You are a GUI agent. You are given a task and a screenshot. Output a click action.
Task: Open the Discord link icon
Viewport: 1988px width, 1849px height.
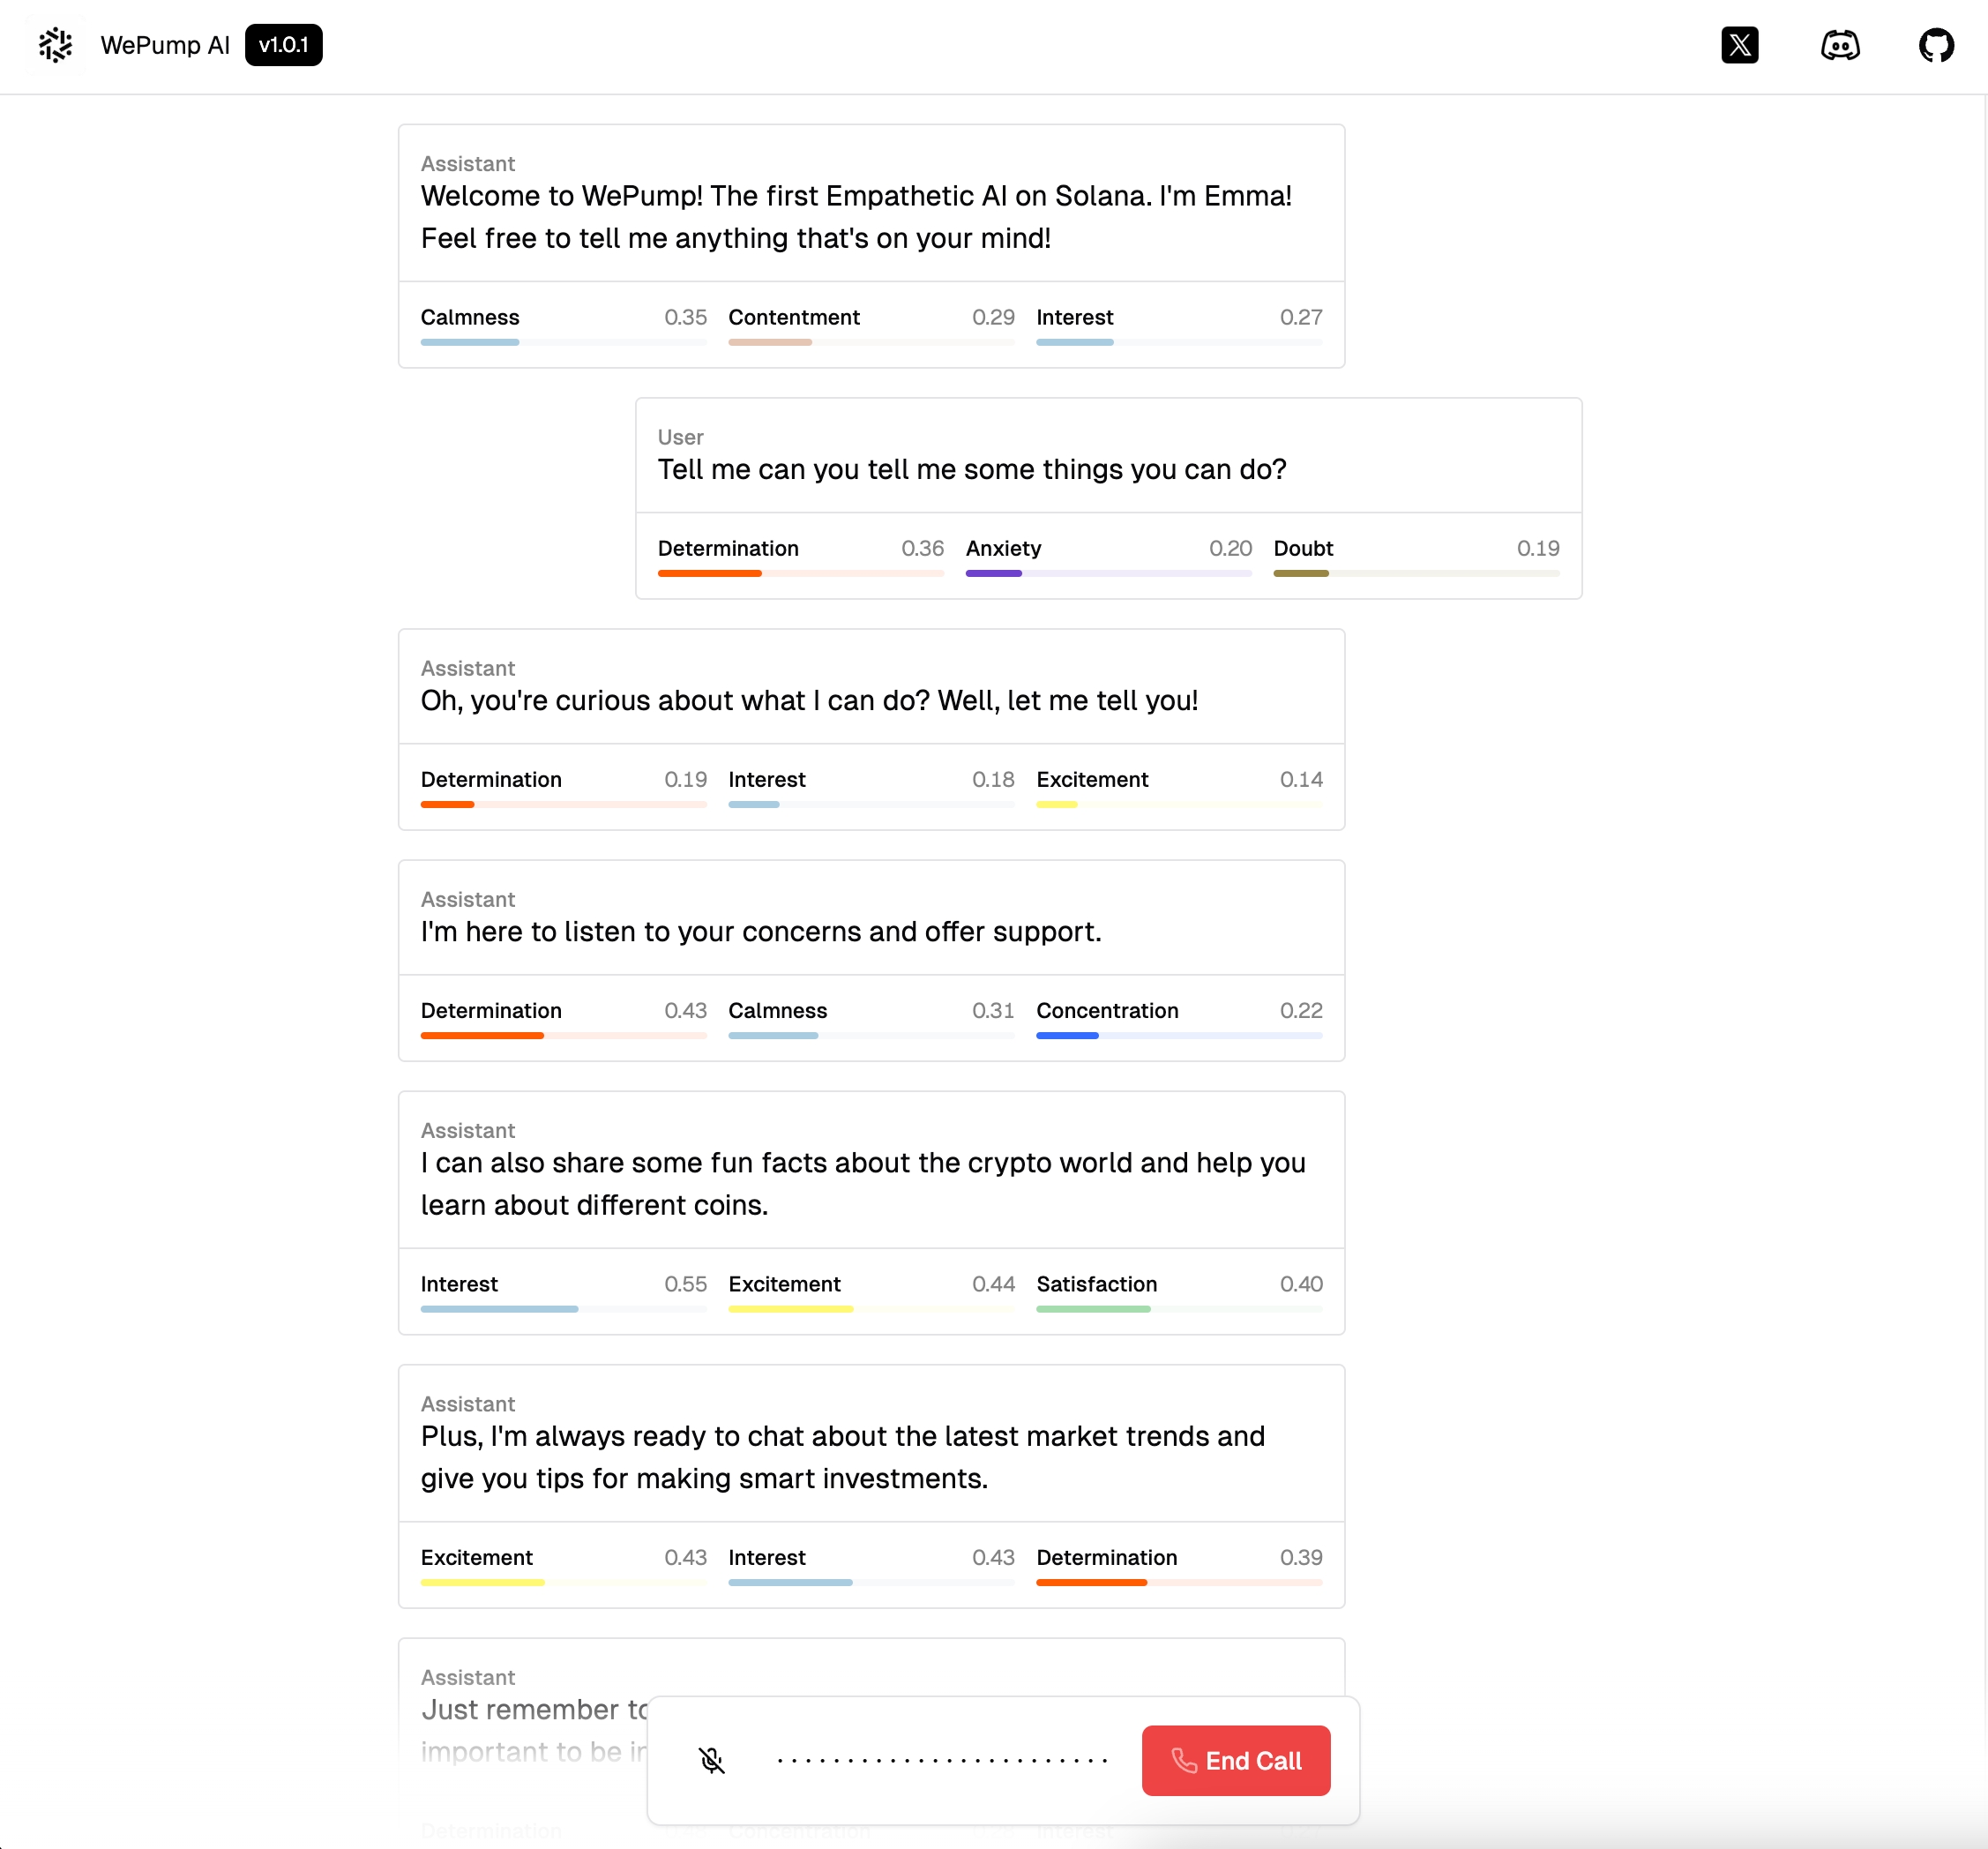[1839, 45]
